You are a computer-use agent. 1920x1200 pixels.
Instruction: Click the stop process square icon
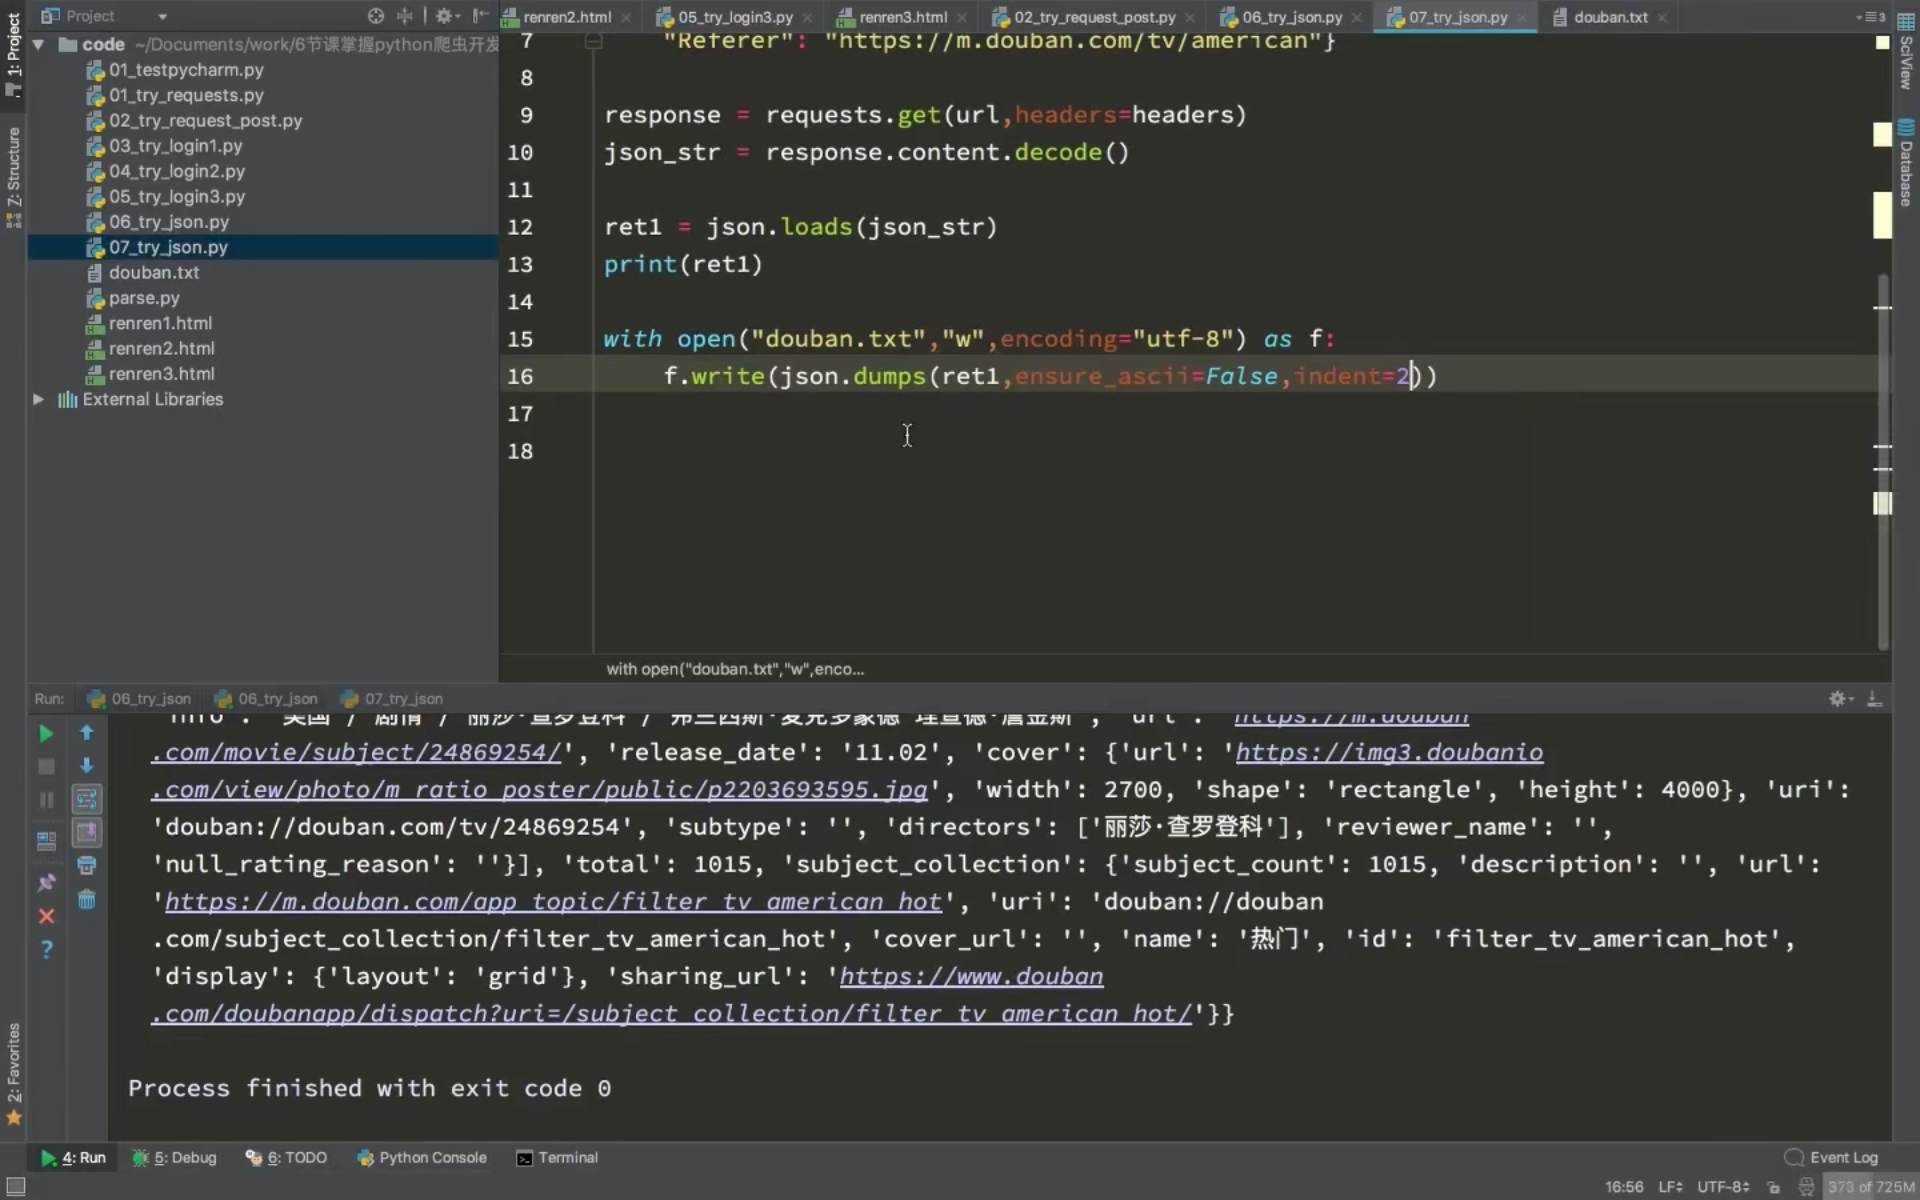click(x=46, y=767)
